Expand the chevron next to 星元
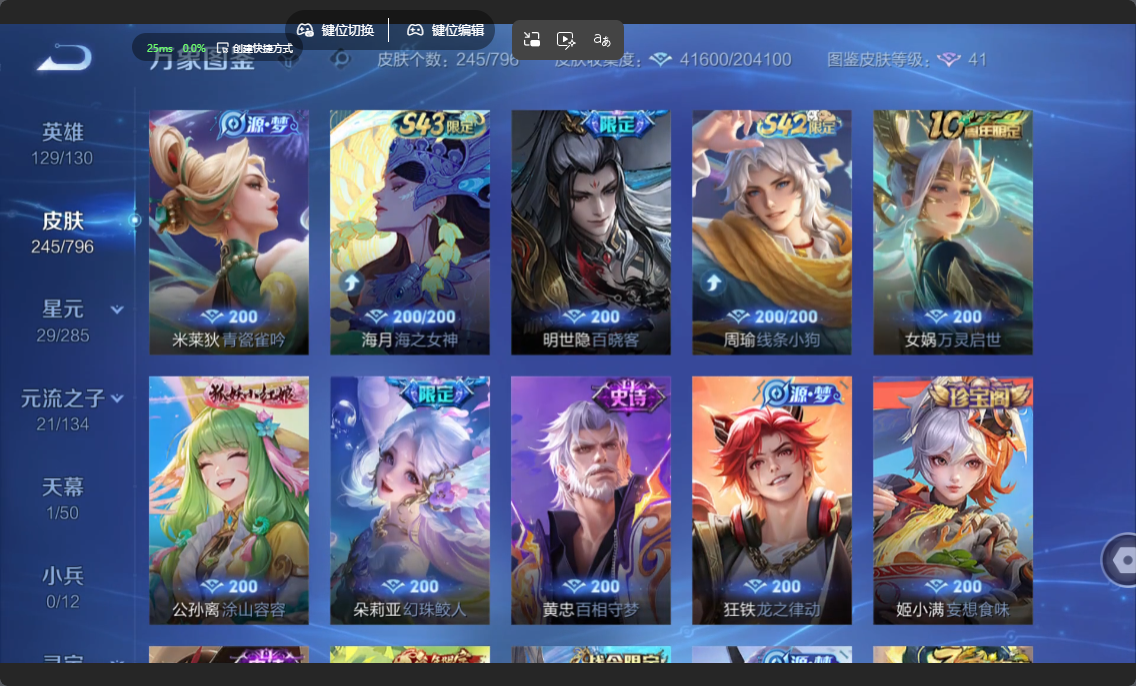 click(x=117, y=310)
